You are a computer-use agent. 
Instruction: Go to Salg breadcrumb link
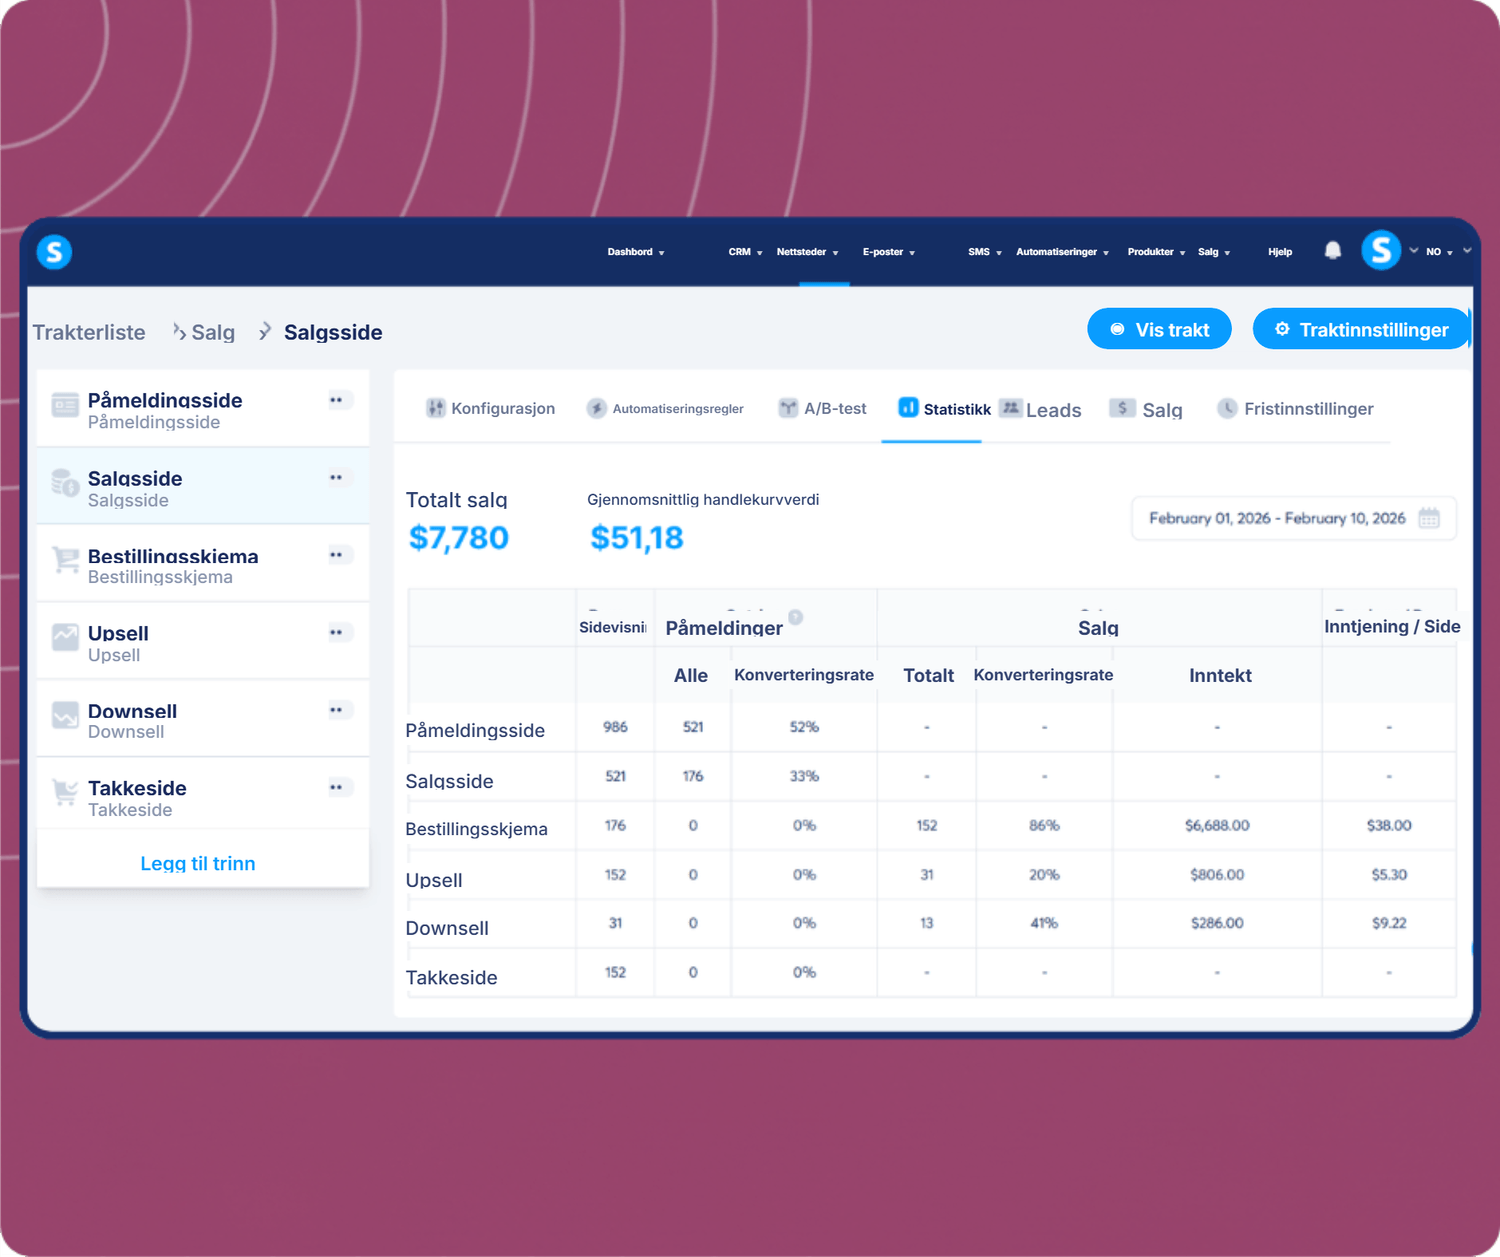click(x=213, y=332)
